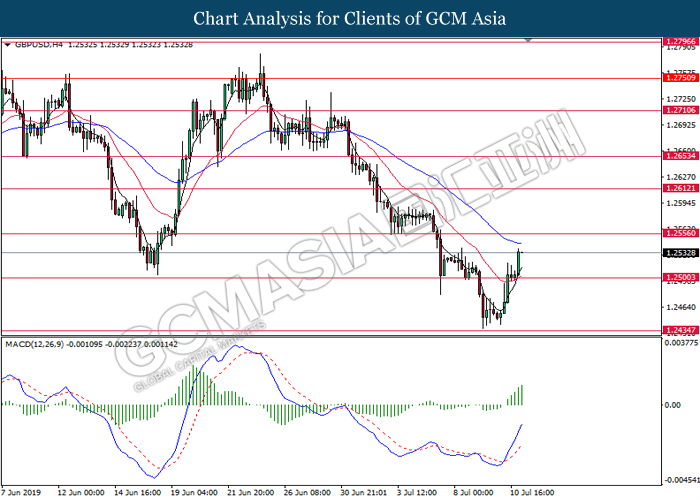Click the 7 Jun 2019 date label
Image resolution: width=700 pixels, height=500 pixels.
click(21, 493)
